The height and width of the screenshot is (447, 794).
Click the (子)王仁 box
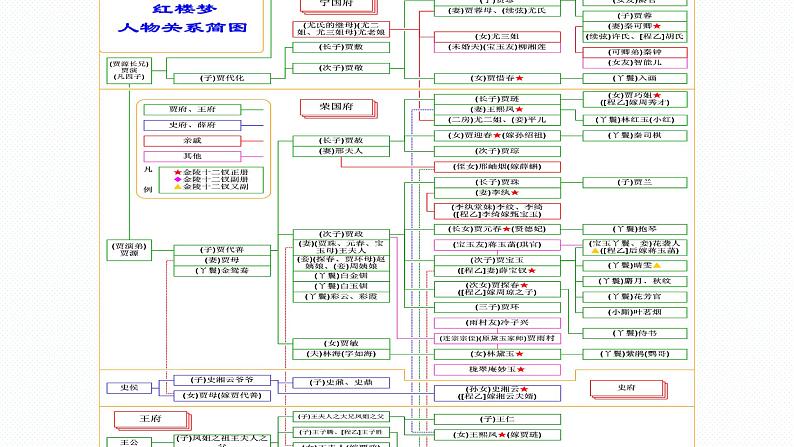click(497, 420)
